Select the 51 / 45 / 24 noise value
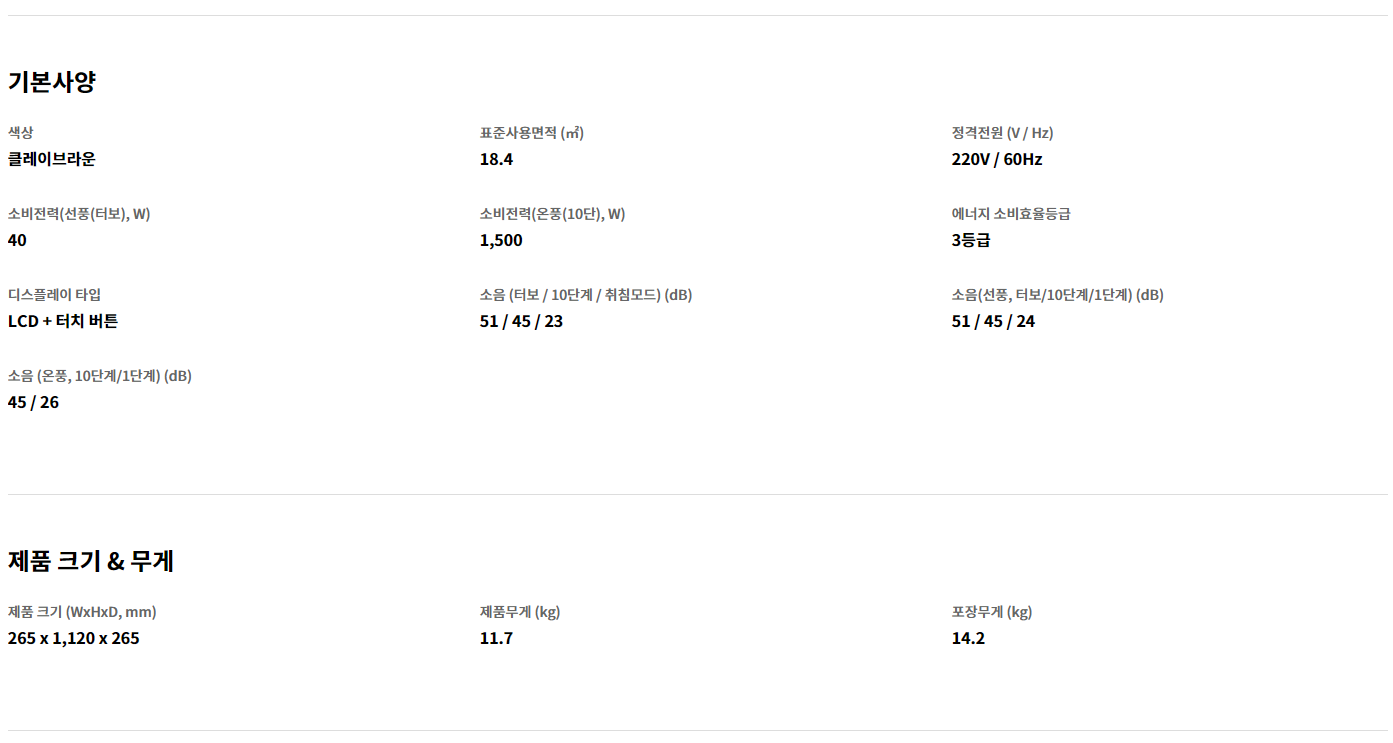1393x743 pixels. pos(993,321)
